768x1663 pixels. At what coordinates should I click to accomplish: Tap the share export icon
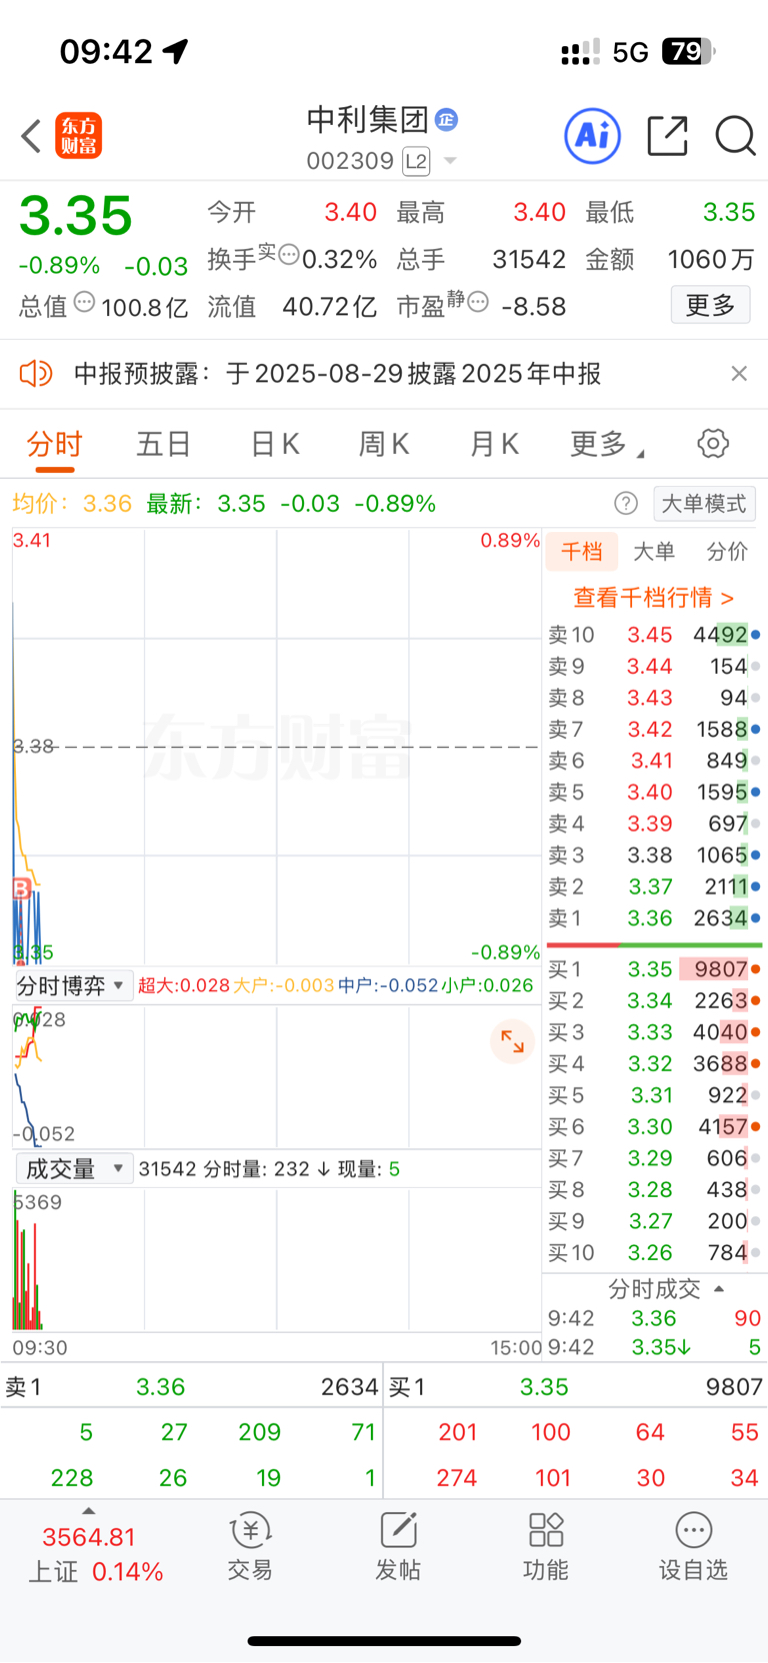pyautogui.click(x=668, y=135)
